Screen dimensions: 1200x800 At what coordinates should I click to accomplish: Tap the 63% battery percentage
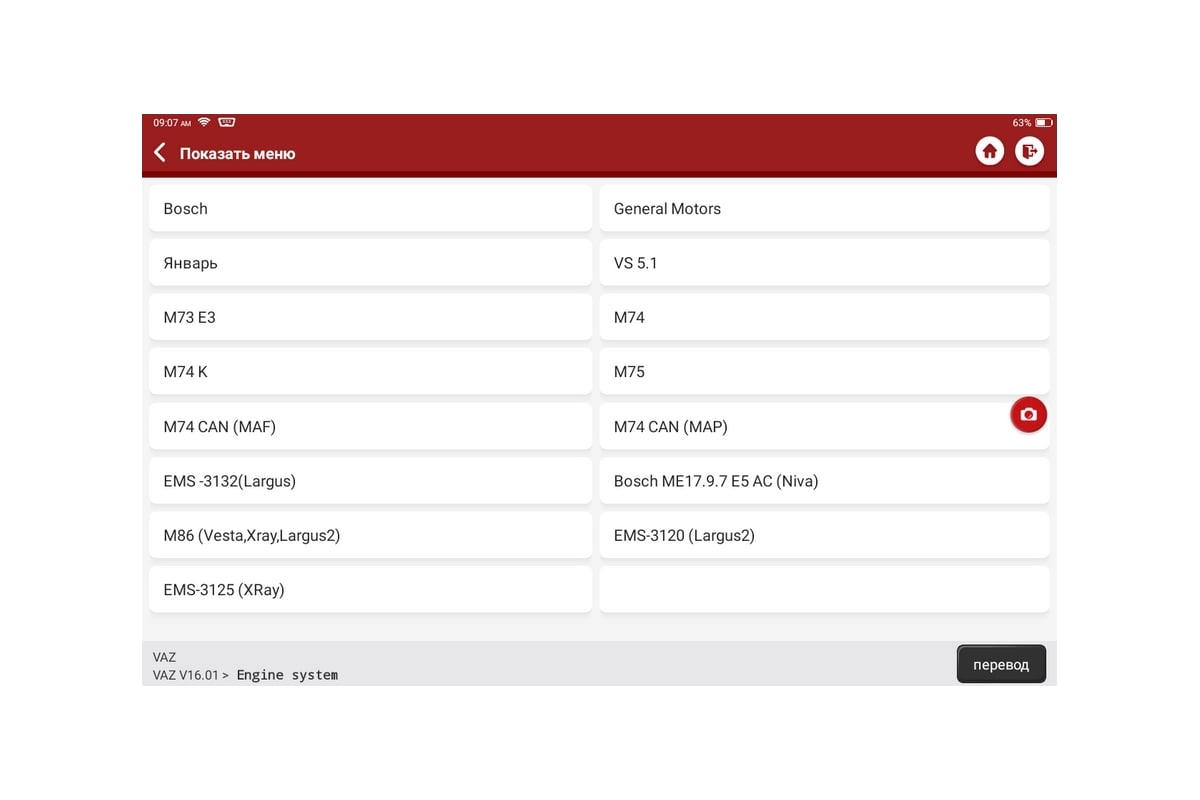[x=1022, y=123]
